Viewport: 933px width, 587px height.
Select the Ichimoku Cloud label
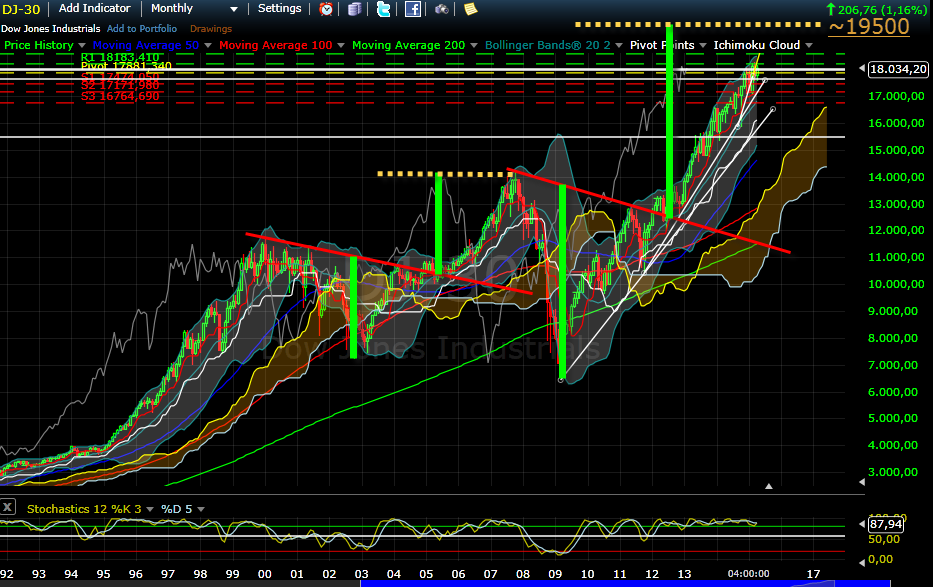(x=757, y=45)
